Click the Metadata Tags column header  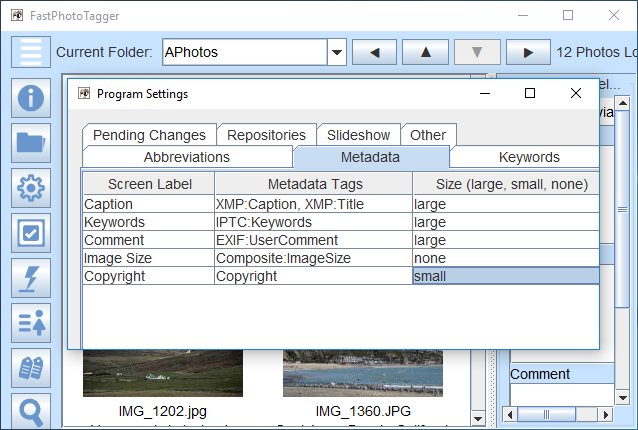314,184
